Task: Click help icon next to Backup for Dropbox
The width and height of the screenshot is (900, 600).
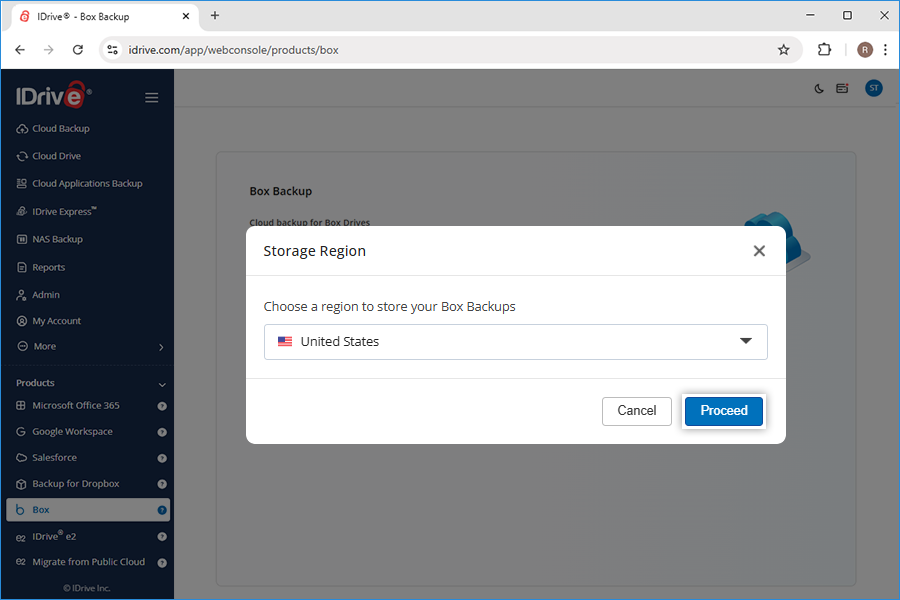Action: point(162,484)
